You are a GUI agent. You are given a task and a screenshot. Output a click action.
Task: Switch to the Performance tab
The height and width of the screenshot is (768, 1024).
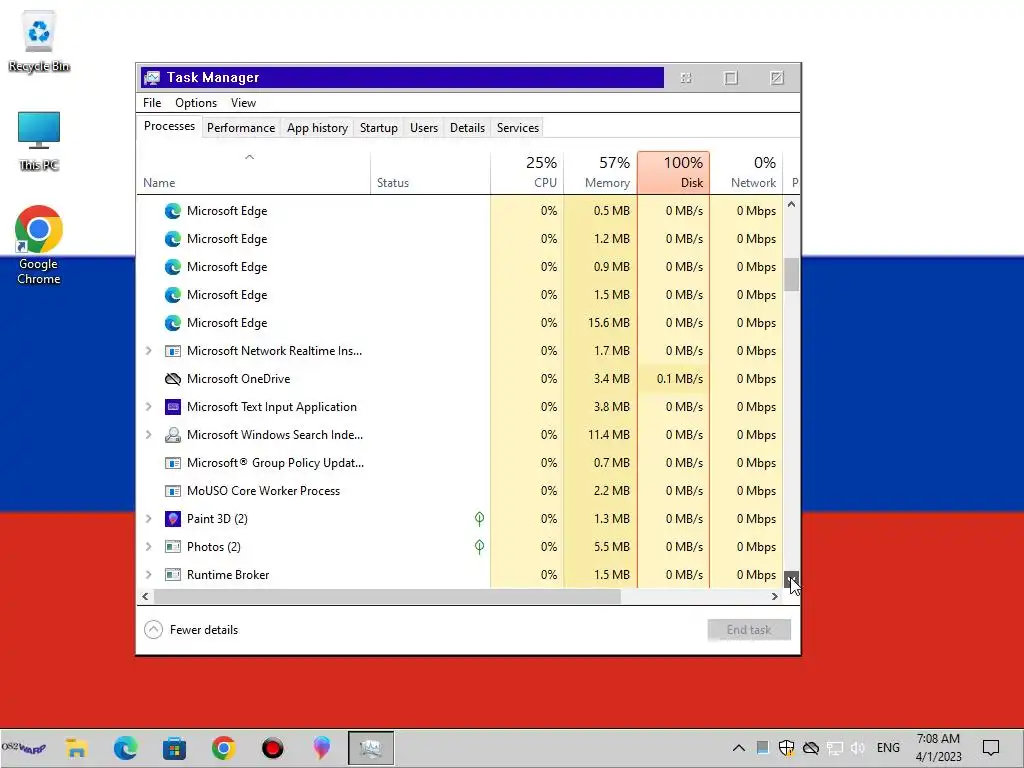[241, 128]
